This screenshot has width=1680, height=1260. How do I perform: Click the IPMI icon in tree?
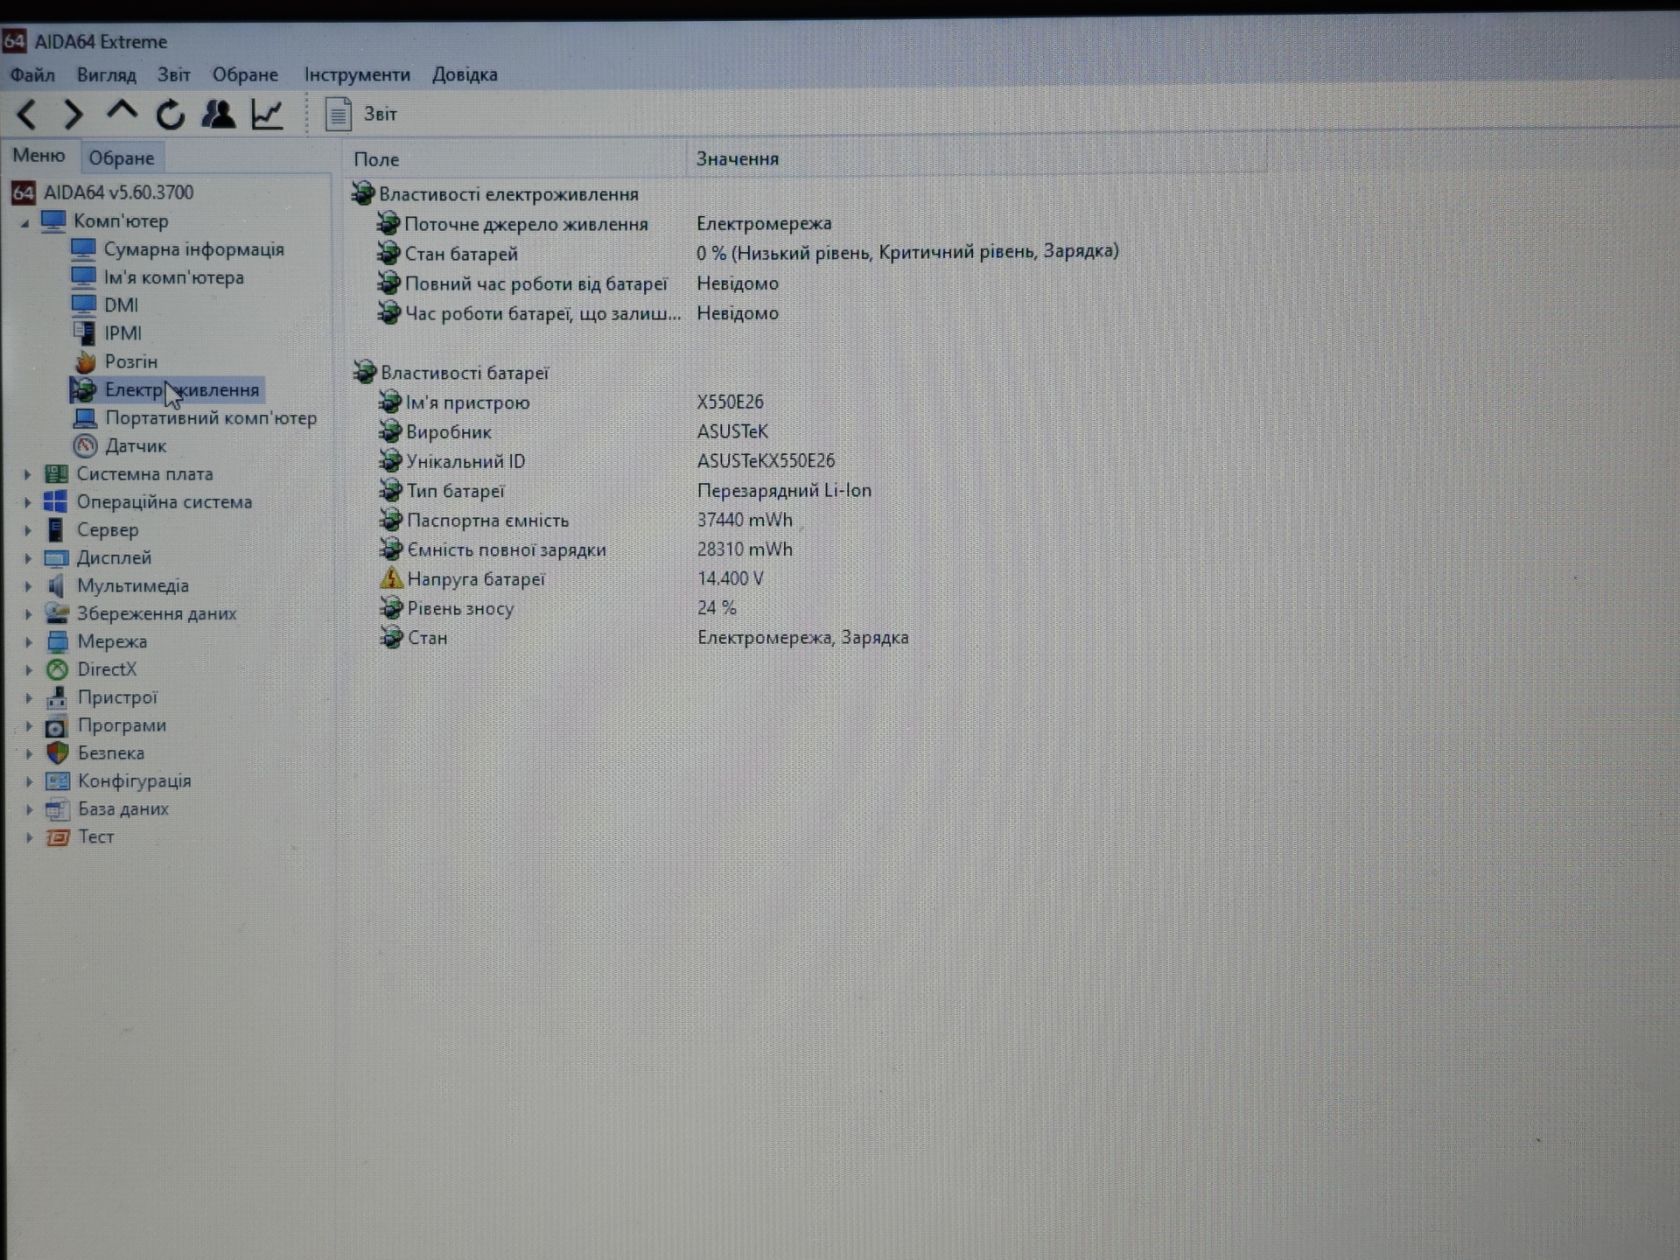[84, 332]
